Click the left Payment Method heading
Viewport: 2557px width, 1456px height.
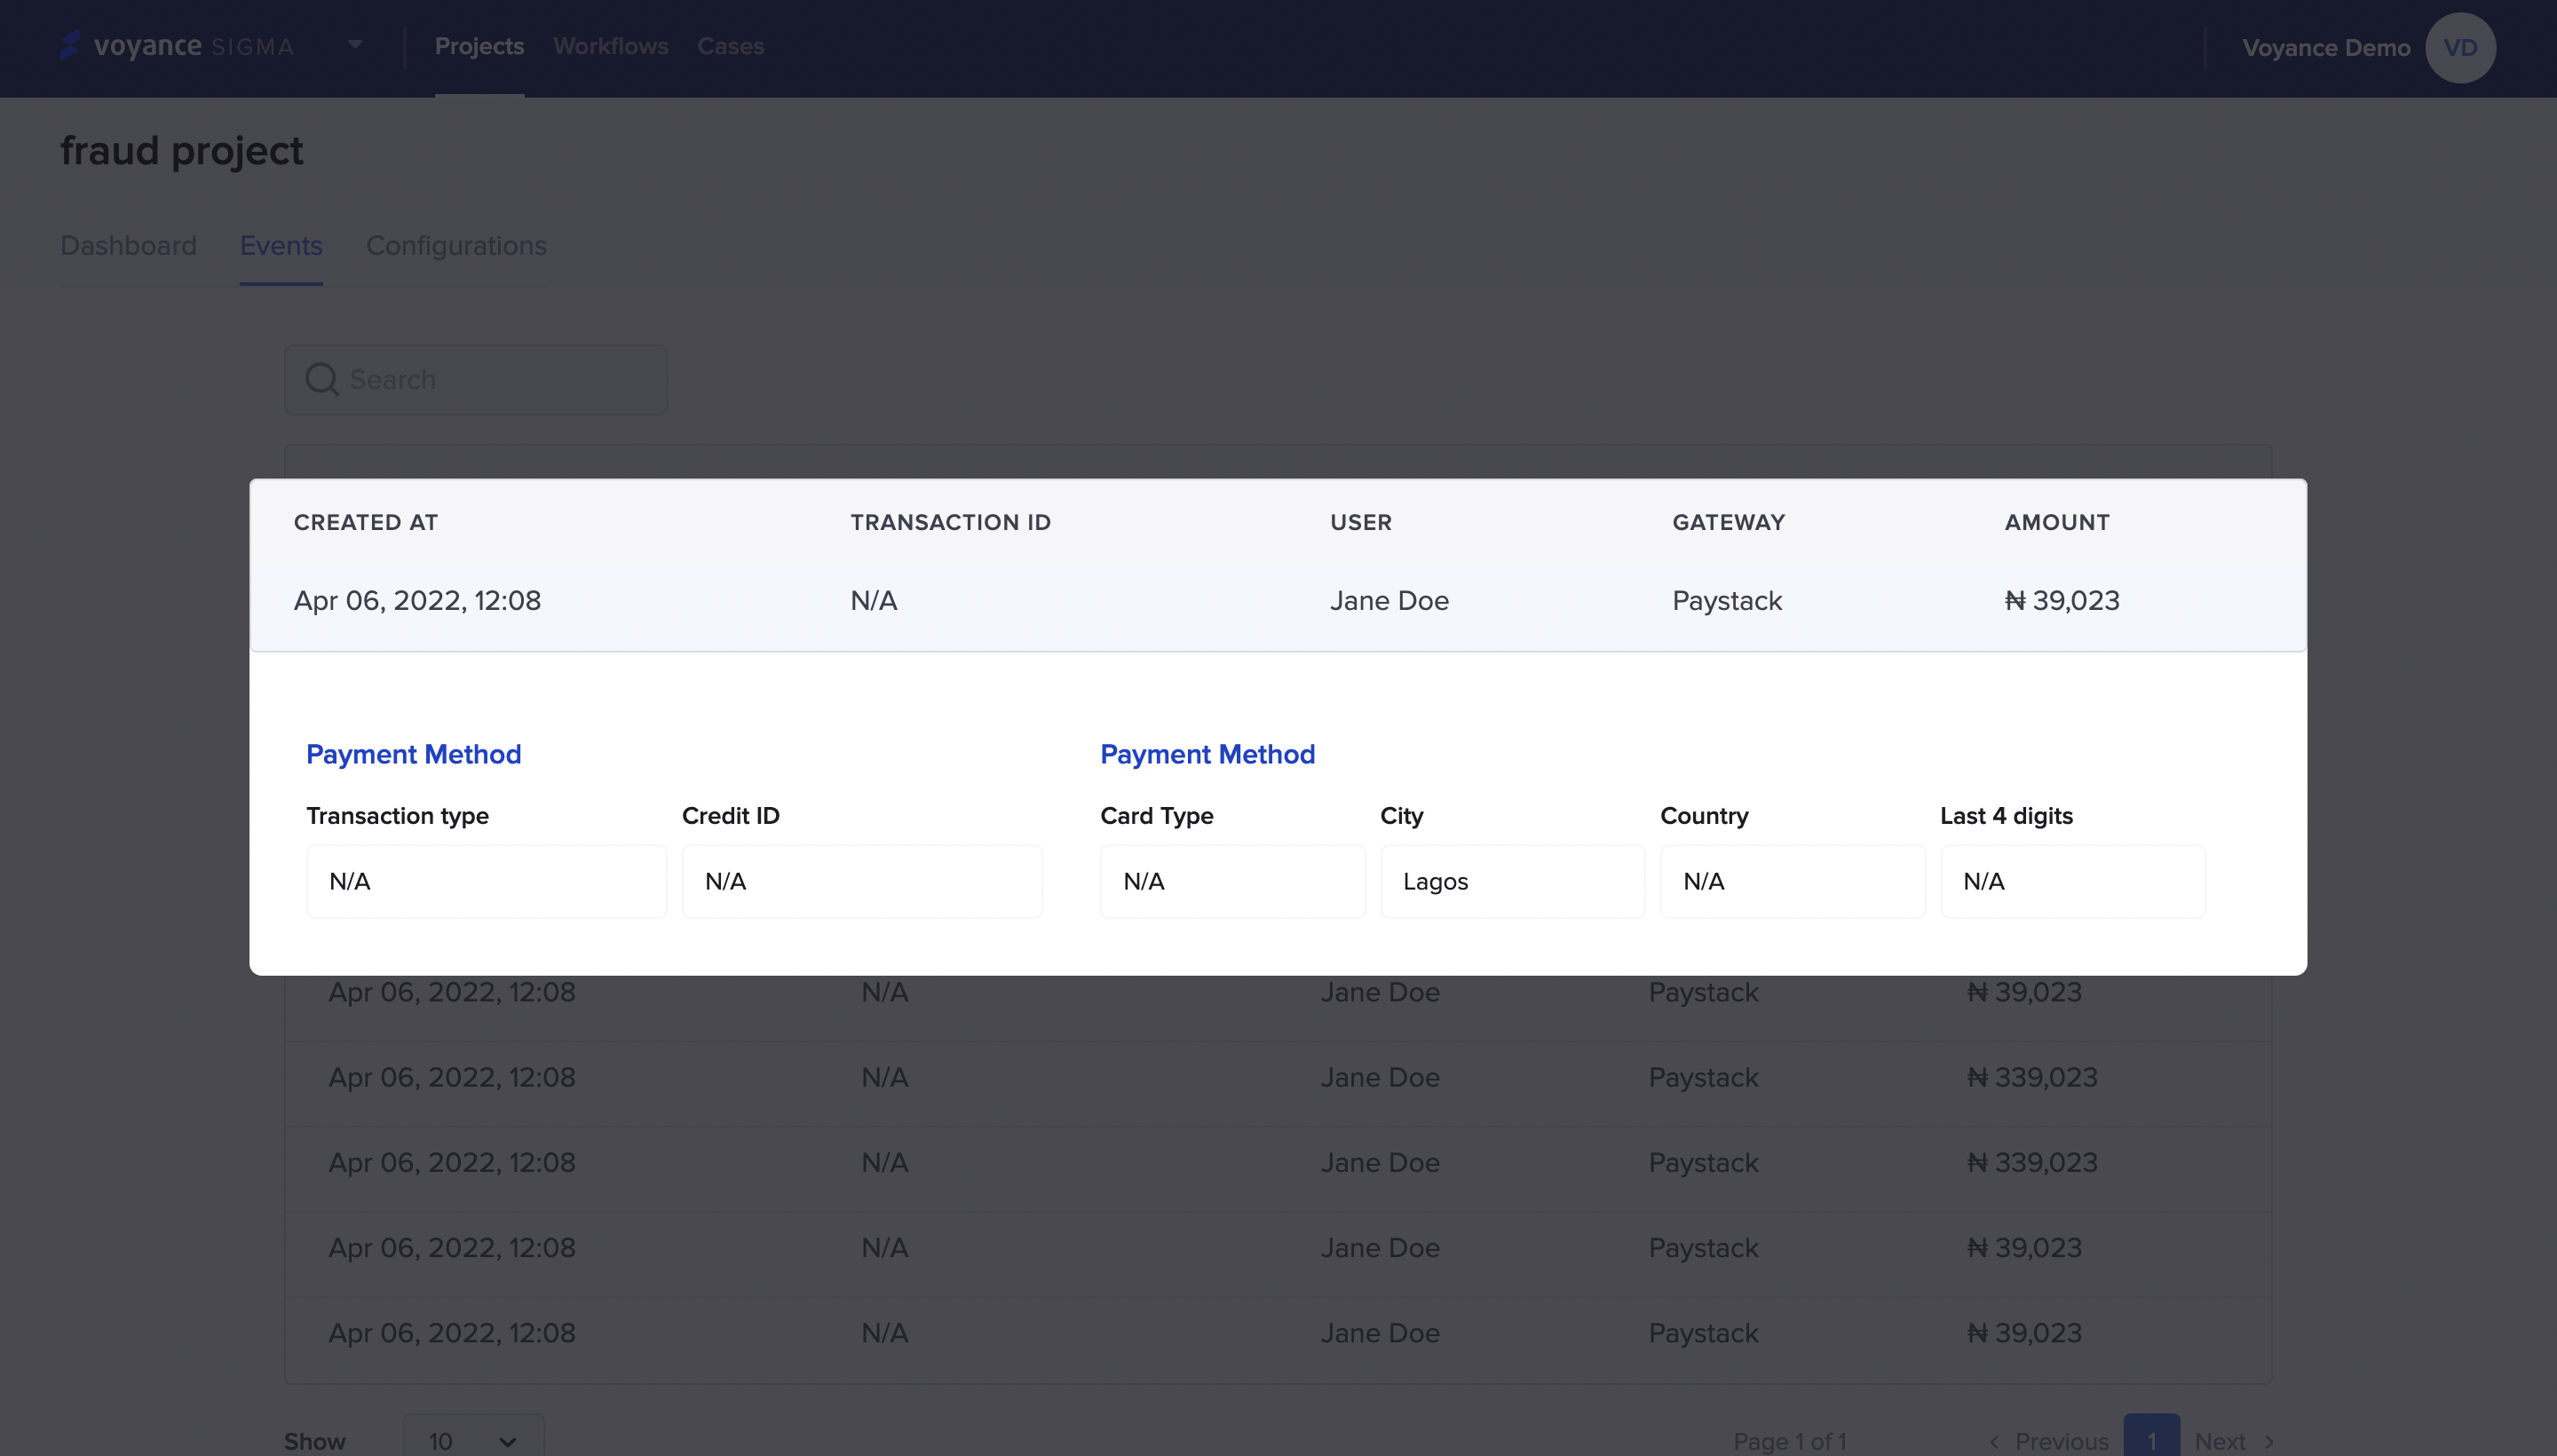[413, 754]
